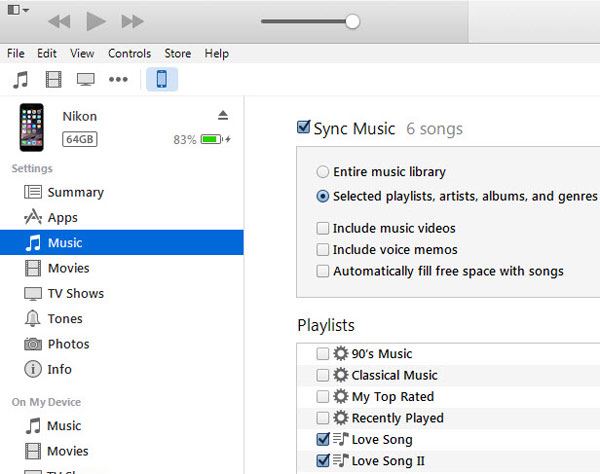The width and height of the screenshot is (600, 474).
Task: Open the Edit menu
Action: (x=47, y=54)
